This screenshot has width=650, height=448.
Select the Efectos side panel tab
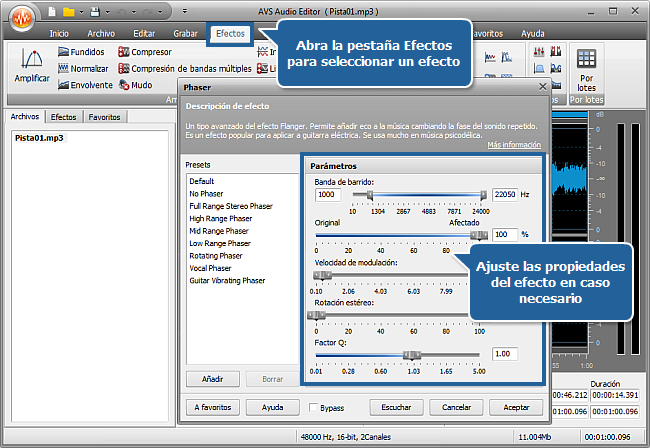[x=63, y=117]
